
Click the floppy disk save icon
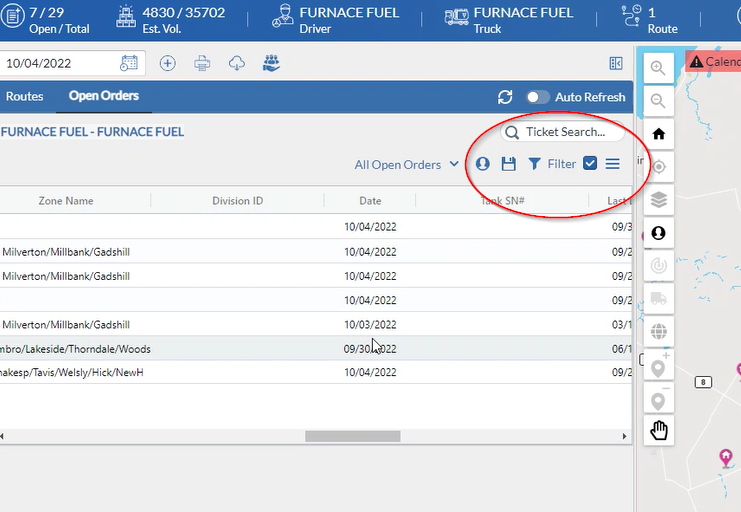click(508, 164)
